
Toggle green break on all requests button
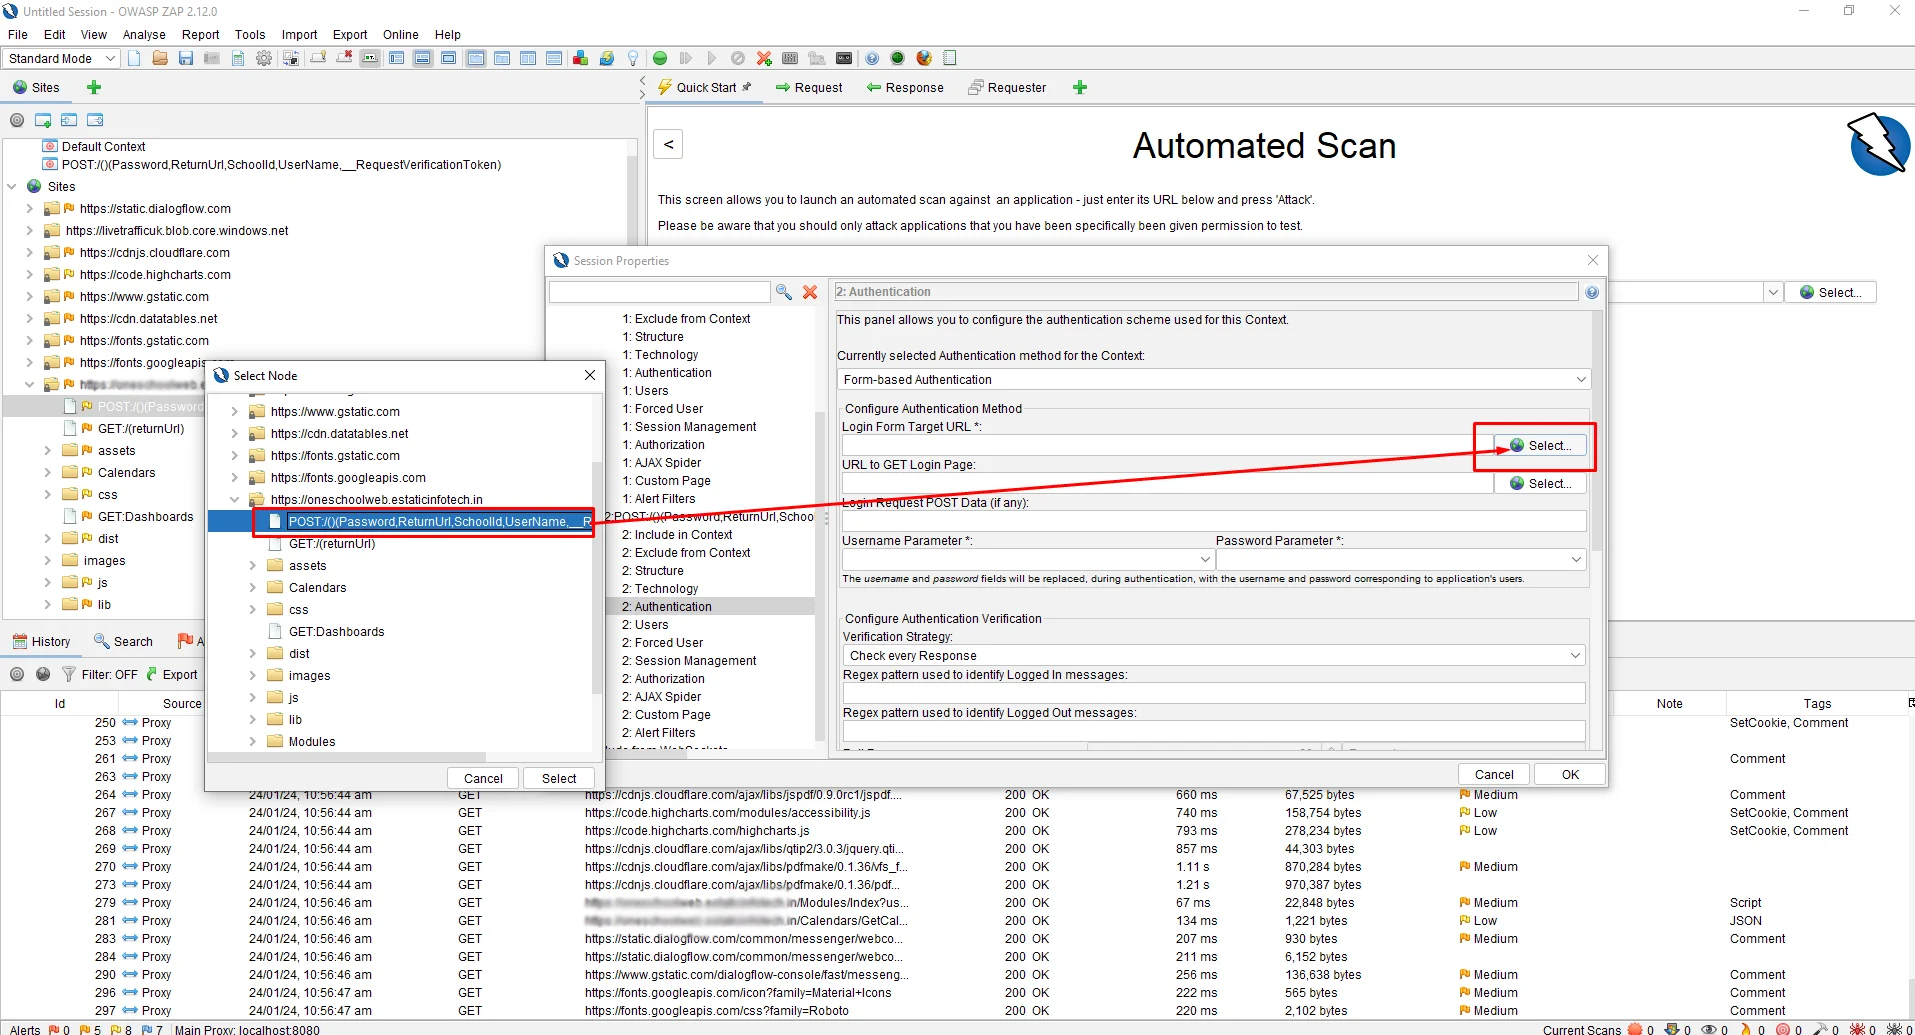[660, 58]
